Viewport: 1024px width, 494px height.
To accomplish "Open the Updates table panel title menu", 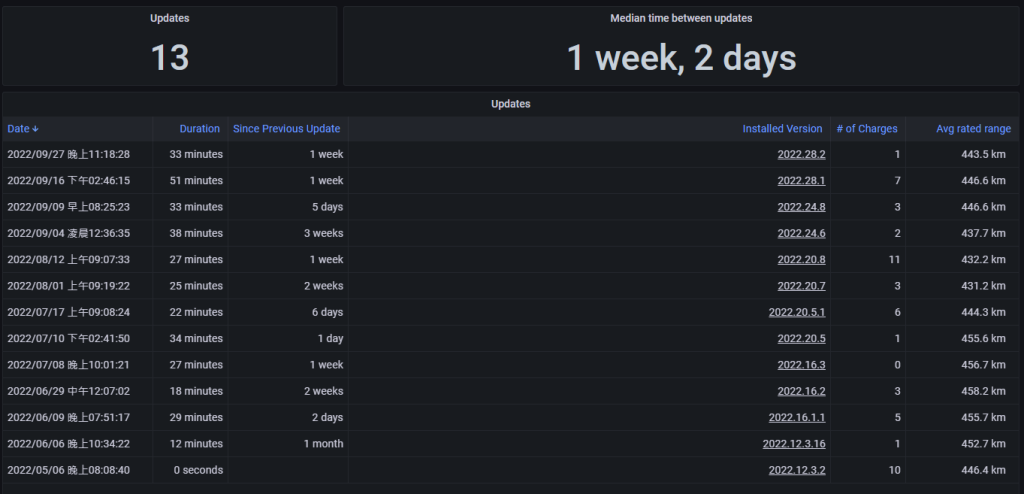I will [510, 104].
